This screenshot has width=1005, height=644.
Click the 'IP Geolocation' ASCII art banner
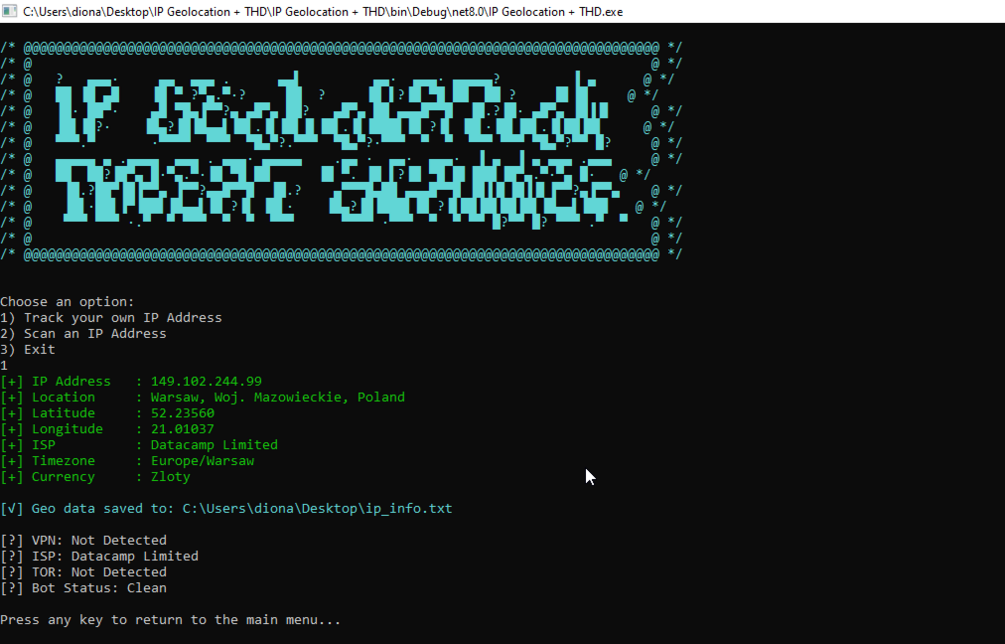(331, 110)
